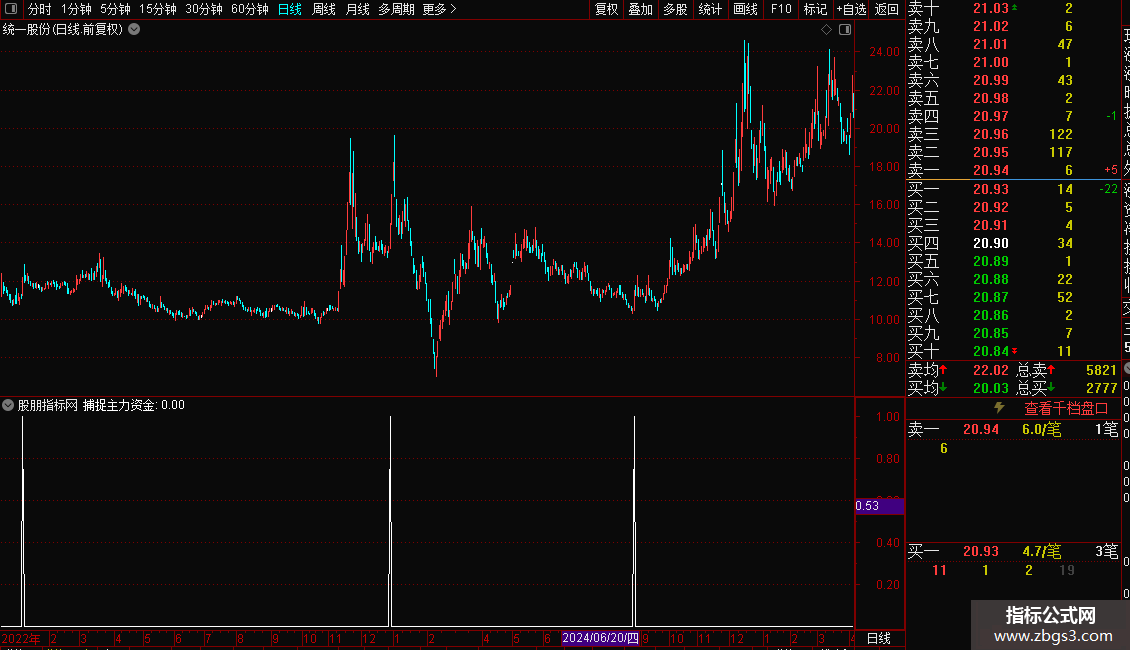Viewport: 1130px width, 650px height.
Task: Switch to 分时 intraday chart
Action: click(40, 9)
